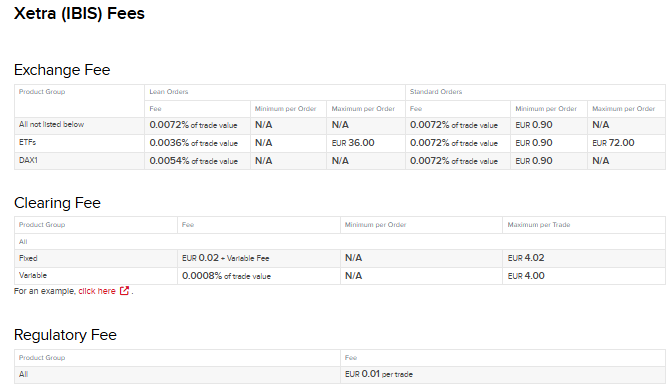Click the 'Fixed' clearing fee row label
Screen dimensions: 671x388
pos(28,258)
